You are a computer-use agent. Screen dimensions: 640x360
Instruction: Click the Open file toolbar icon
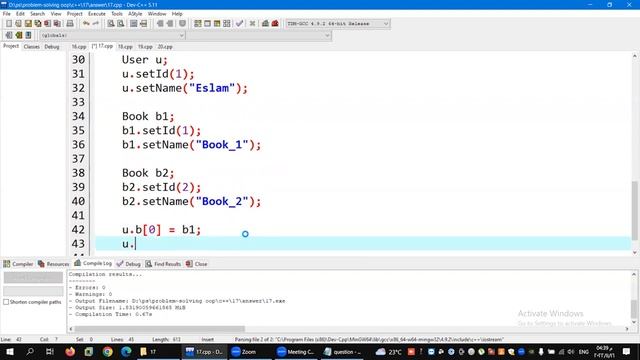coord(18,24)
